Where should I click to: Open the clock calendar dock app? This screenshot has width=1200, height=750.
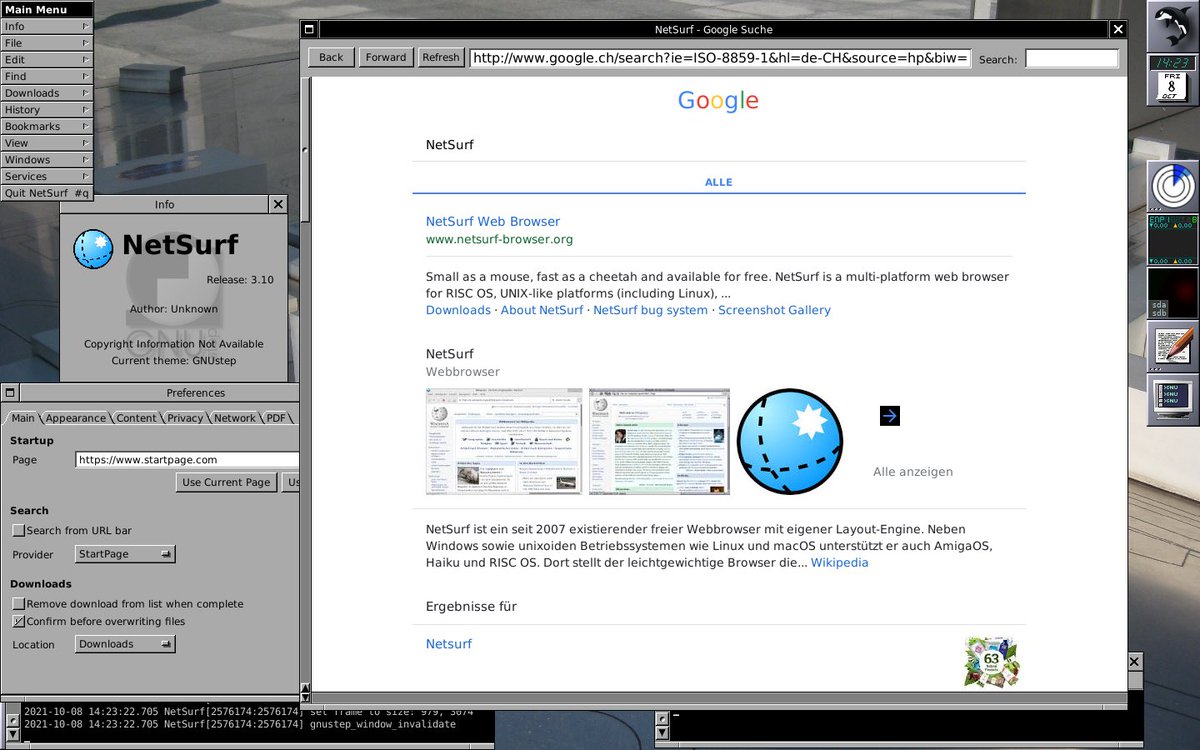coord(1173,78)
